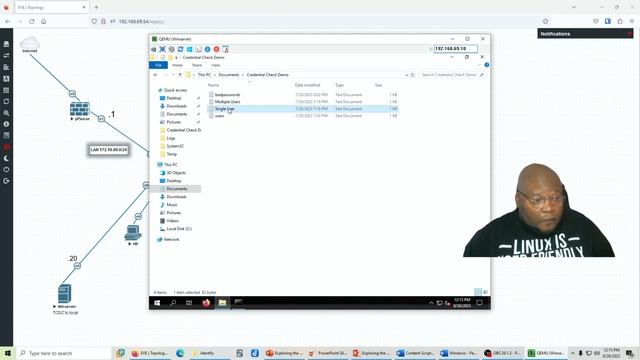Sort by the Type column header
Image resolution: width=640 pixels, height=360 pixels.
pyautogui.click(x=340, y=85)
